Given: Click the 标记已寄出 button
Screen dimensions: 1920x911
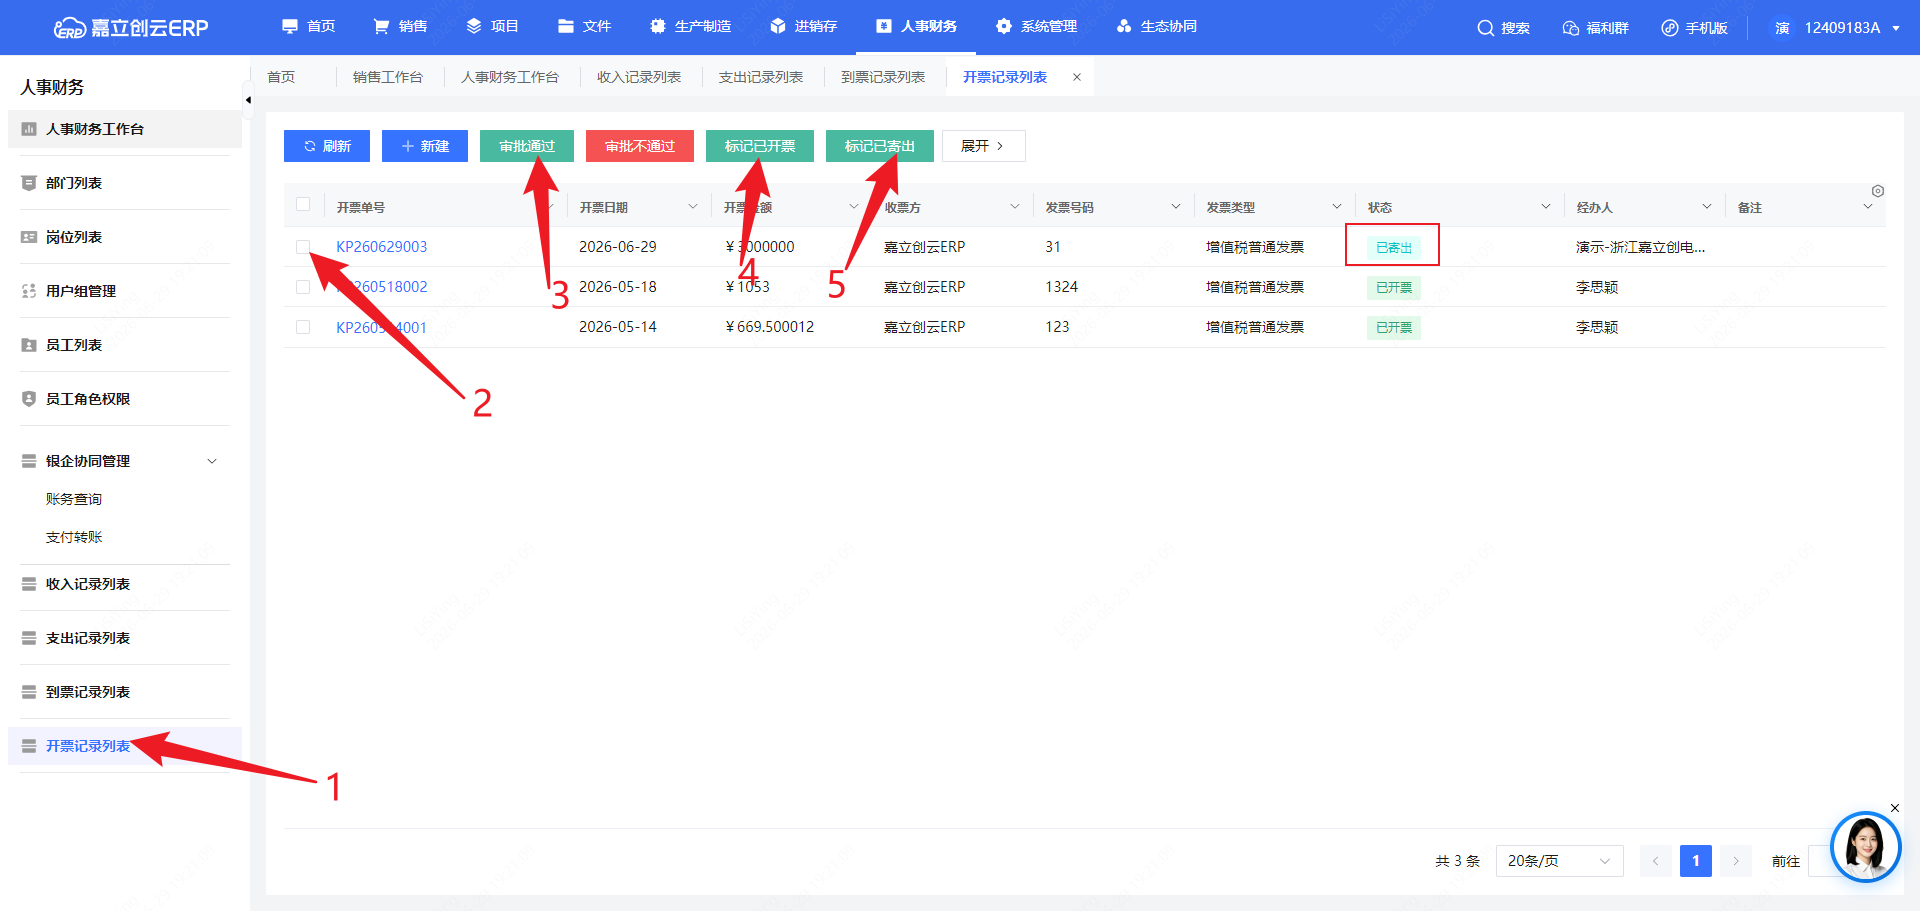Looking at the screenshot, I should pos(880,146).
